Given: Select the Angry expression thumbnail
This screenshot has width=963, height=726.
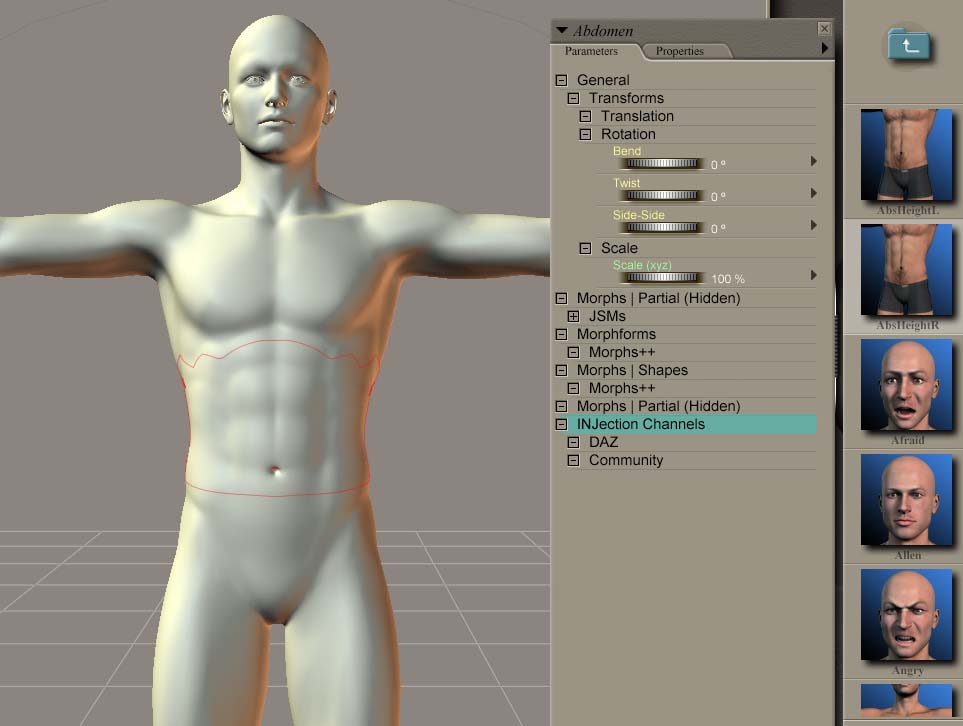Looking at the screenshot, I should coord(906,614).
